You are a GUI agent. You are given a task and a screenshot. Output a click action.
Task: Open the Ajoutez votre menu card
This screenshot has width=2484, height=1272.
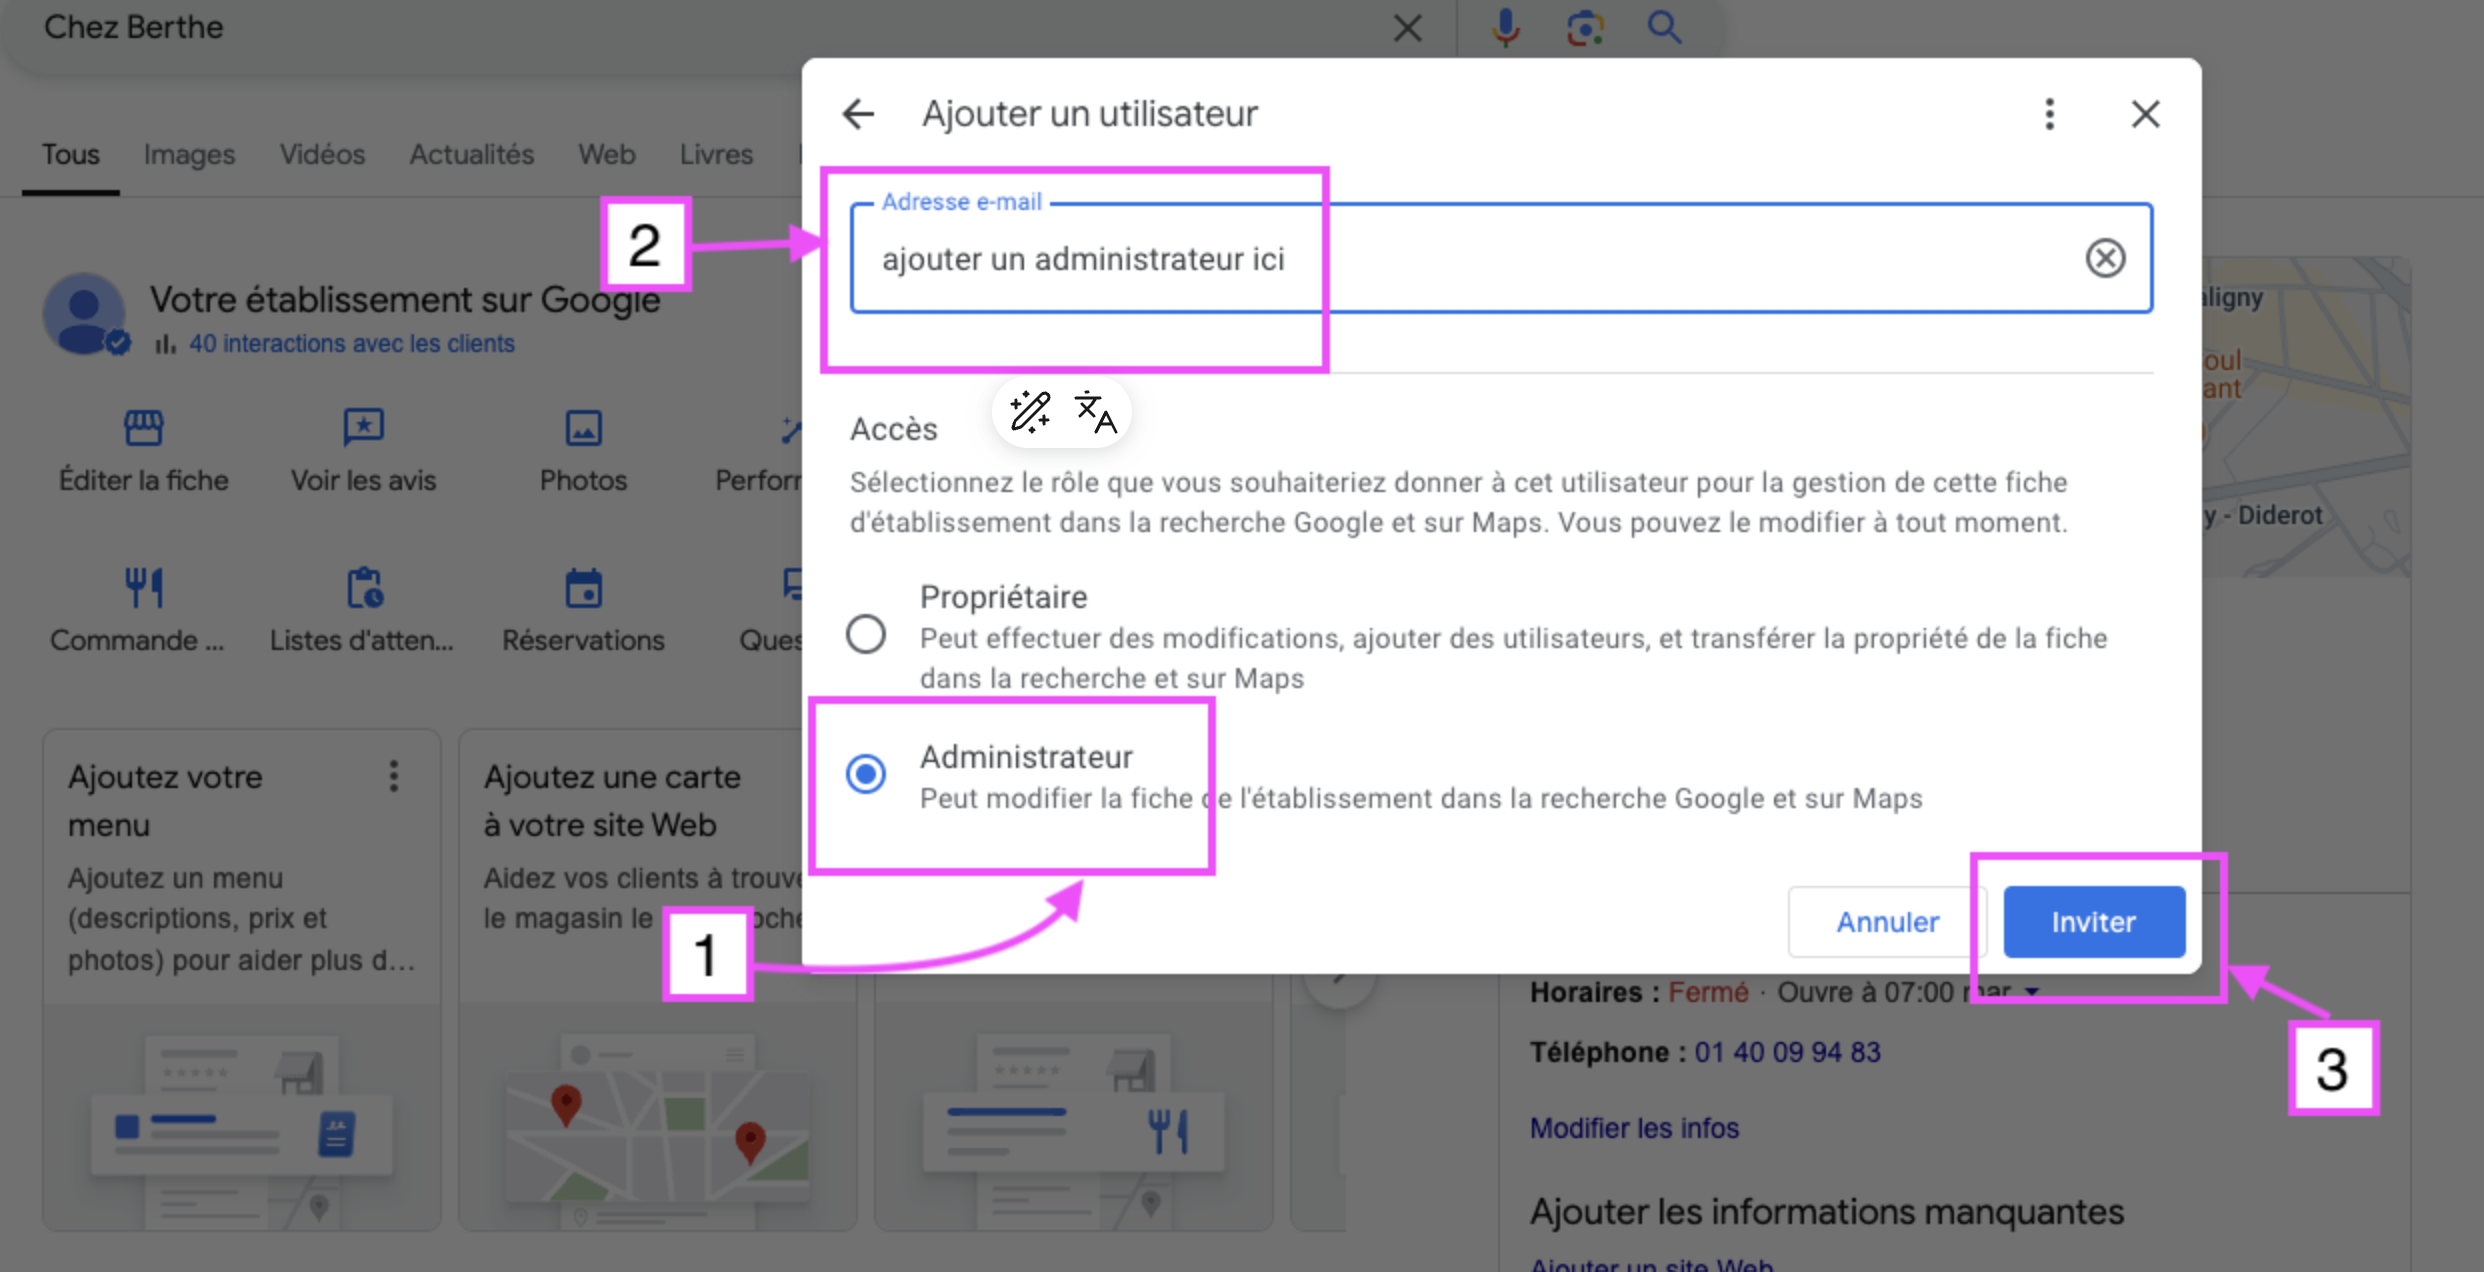(241, 980)
